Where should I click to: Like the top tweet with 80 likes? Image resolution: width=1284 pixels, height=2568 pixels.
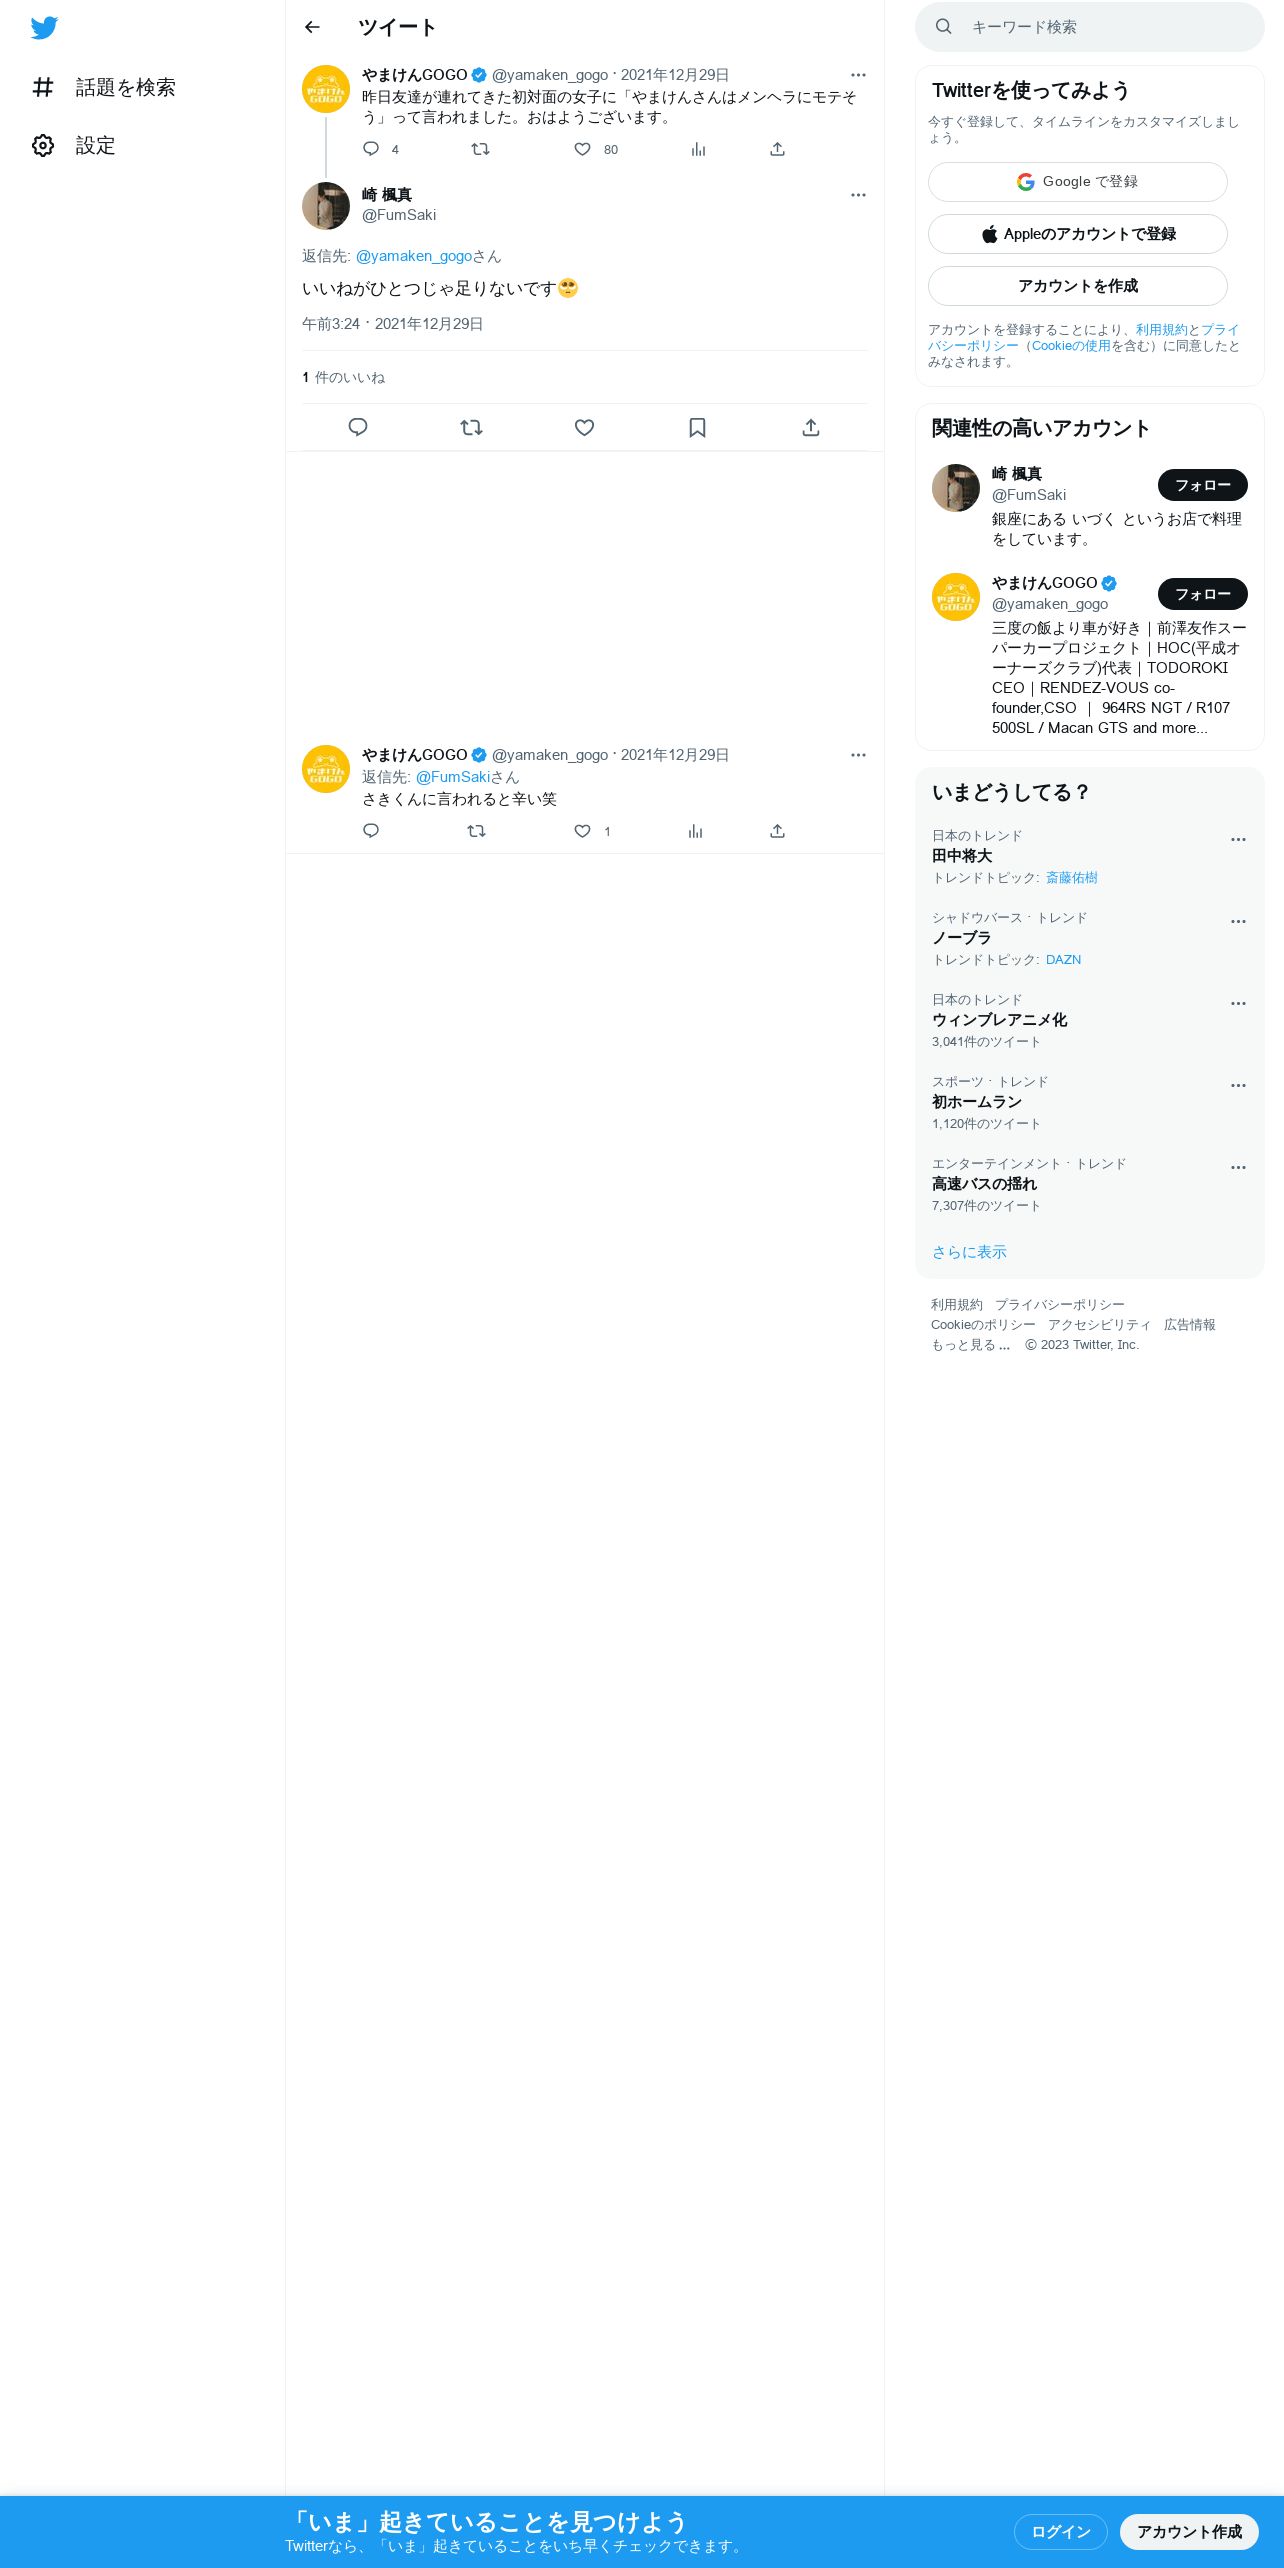click(583, 149)
